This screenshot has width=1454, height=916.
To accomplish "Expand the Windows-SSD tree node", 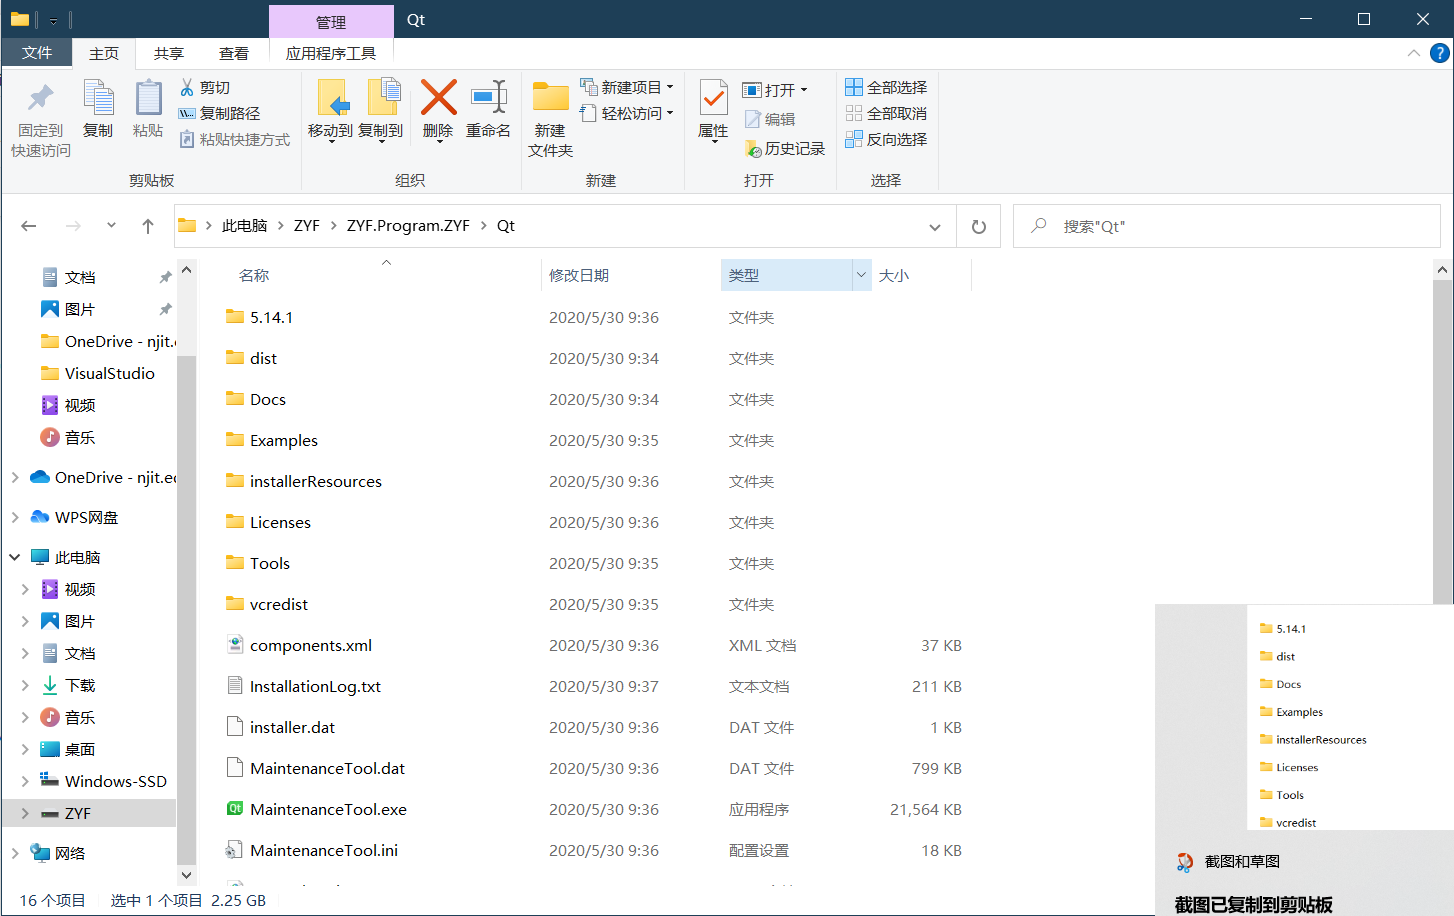I will tap(25, 781).
